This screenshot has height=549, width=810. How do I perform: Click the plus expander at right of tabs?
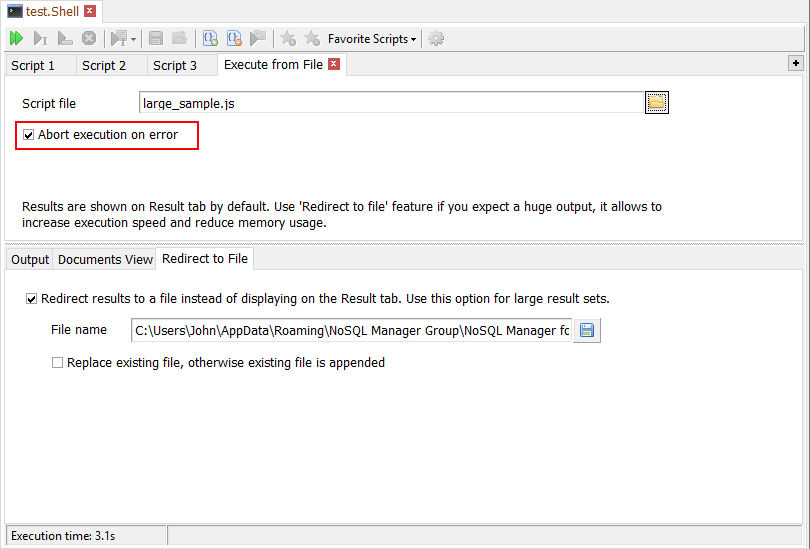pos(796,63)
